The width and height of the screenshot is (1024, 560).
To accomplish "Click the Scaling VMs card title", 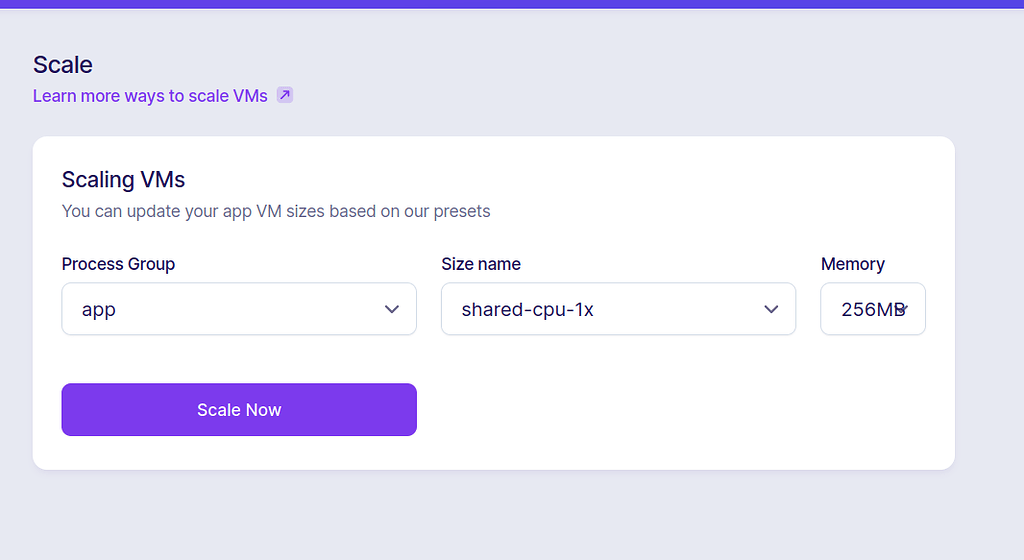I will 123,180.
